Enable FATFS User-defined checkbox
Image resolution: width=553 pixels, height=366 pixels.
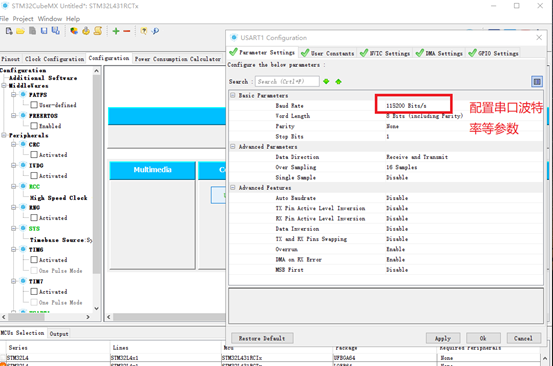point(34,105)
